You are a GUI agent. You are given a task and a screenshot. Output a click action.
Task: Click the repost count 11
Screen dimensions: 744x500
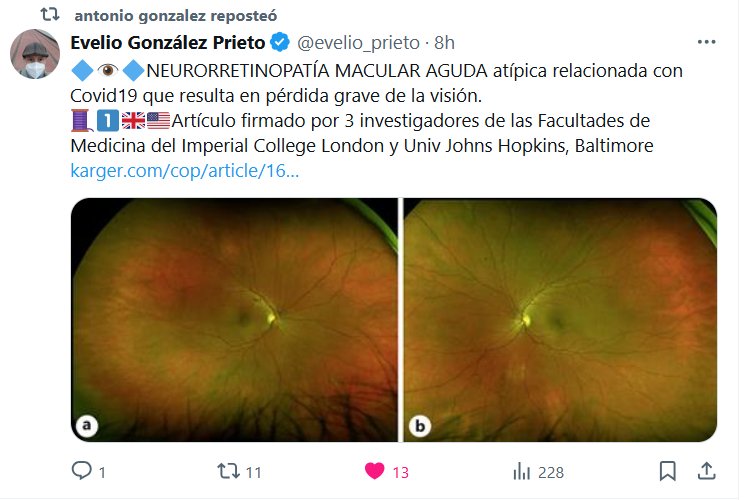[x=254, y=472]
